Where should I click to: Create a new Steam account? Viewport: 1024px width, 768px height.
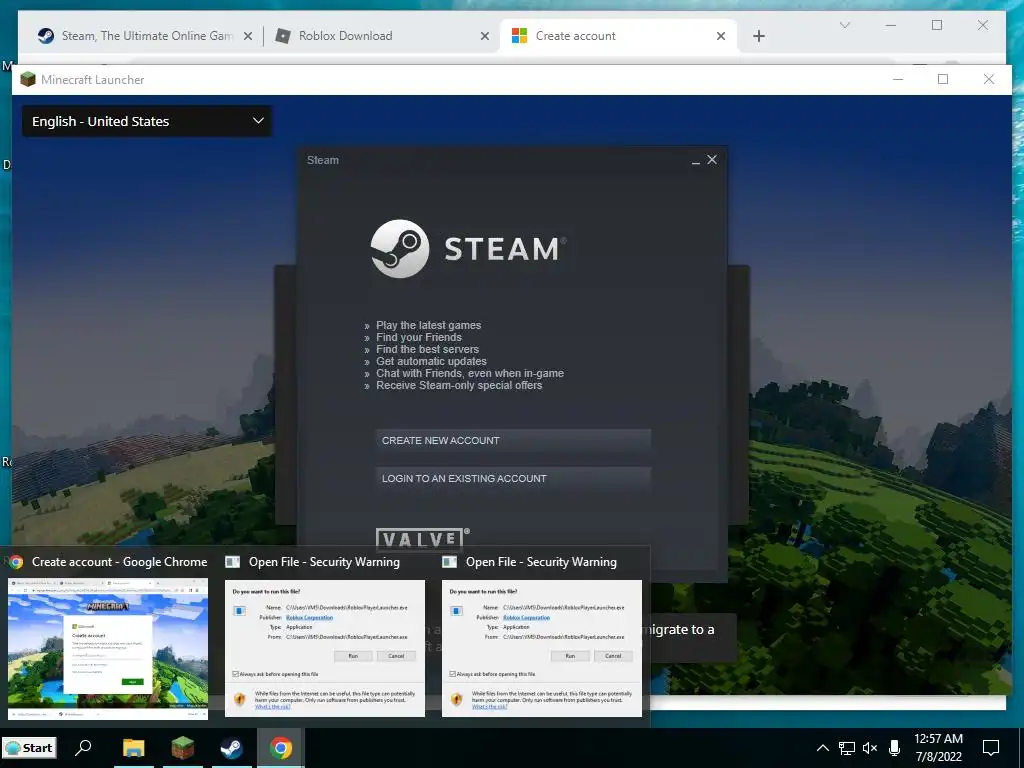(513, 441)
